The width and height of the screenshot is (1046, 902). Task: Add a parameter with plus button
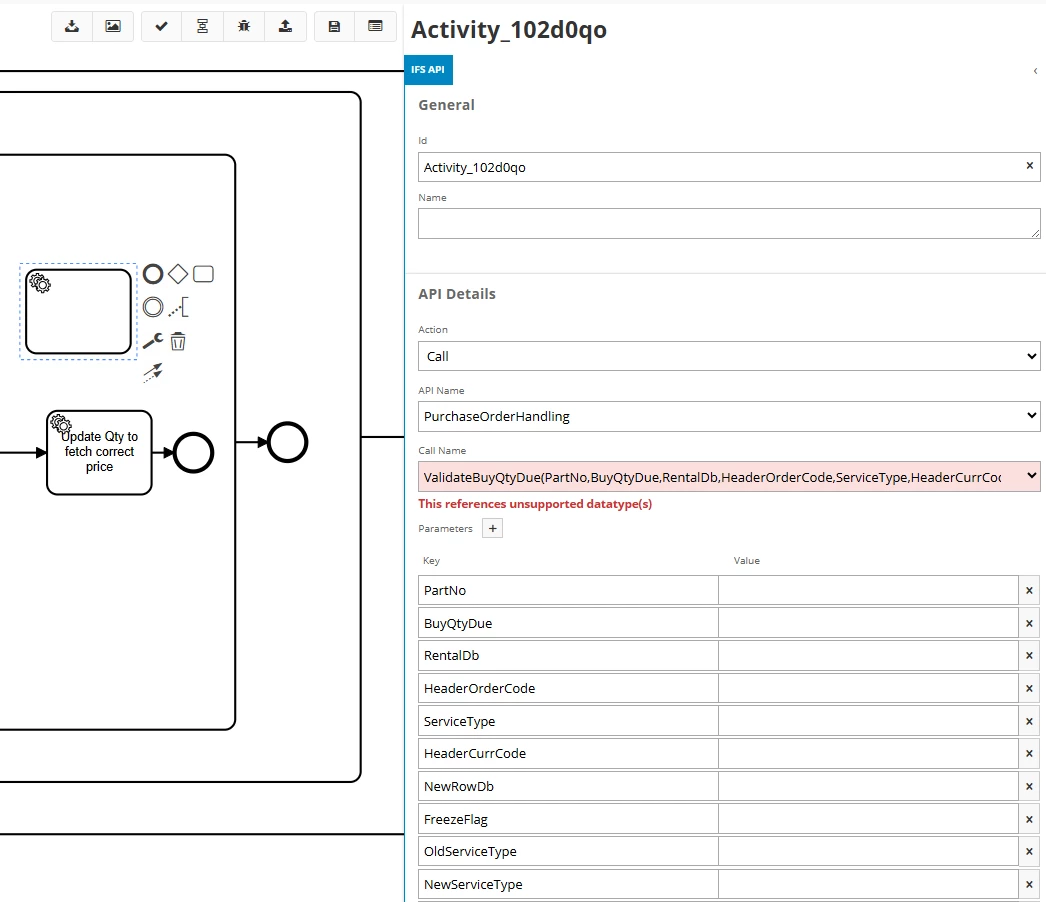[x=492, y=528]
